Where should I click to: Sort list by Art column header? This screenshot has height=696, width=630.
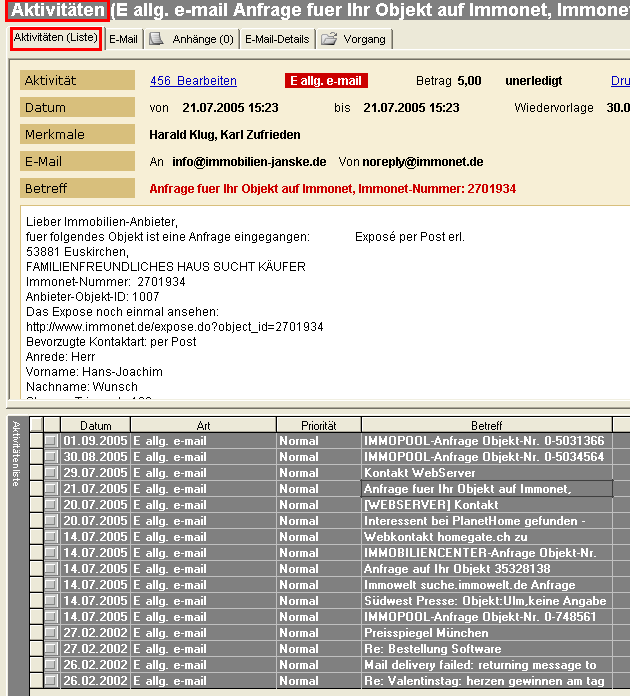203,426
